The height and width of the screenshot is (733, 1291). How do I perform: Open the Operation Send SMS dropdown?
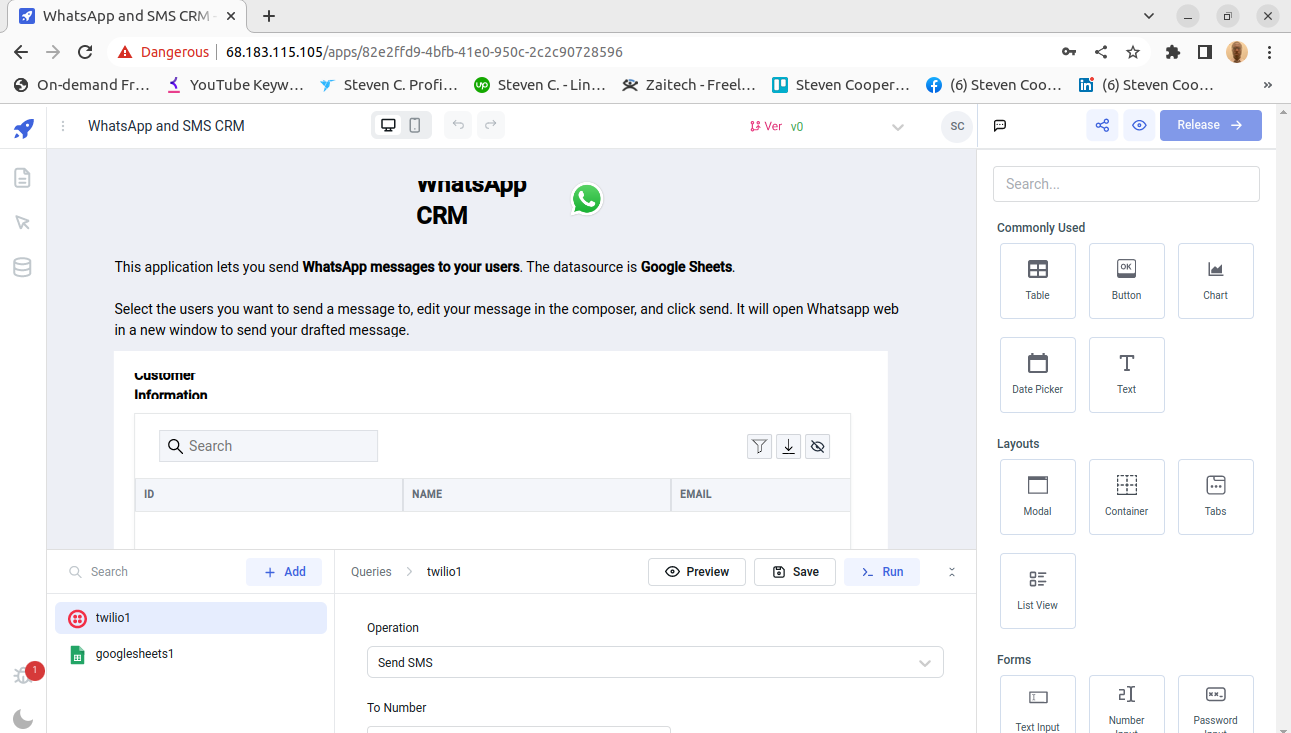pos(655,662)
